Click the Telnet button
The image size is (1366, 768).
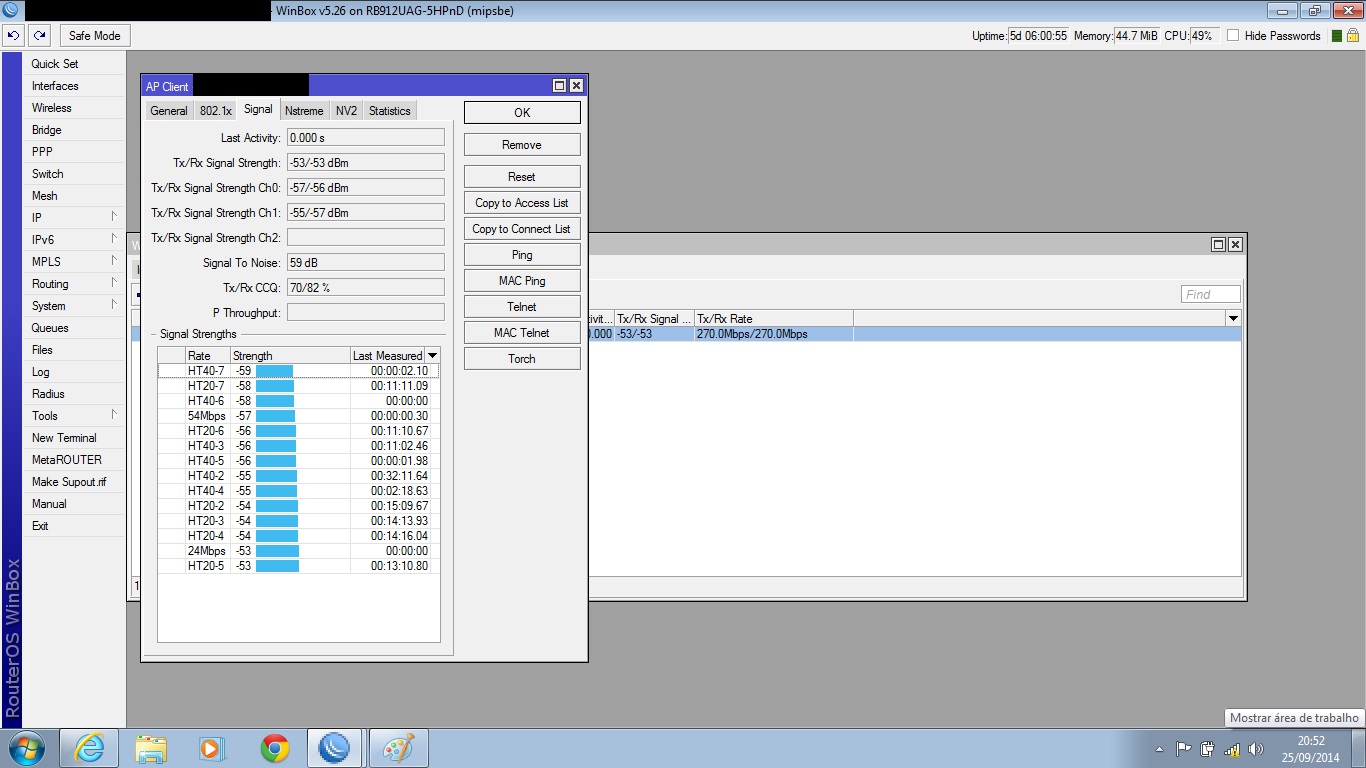point(522,307)
